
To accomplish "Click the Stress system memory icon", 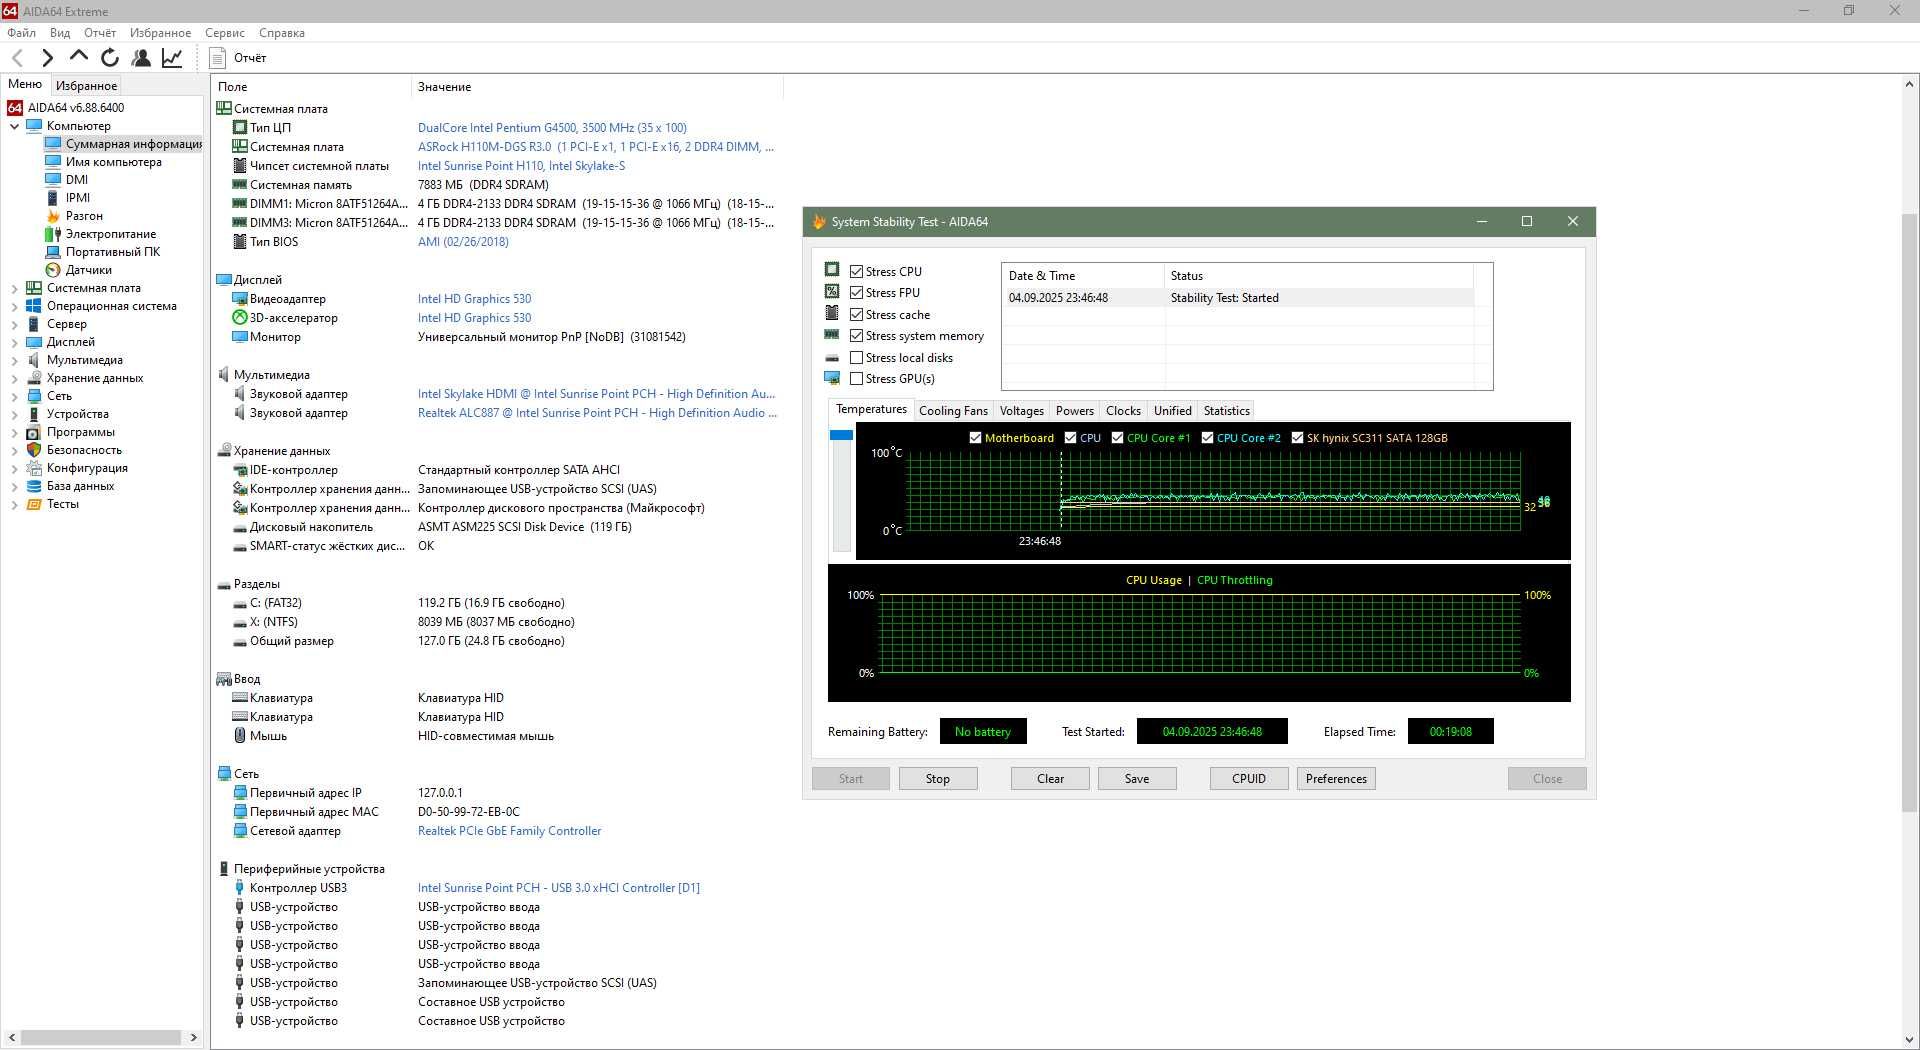I will pyautogui.click(x=832, y=335).
